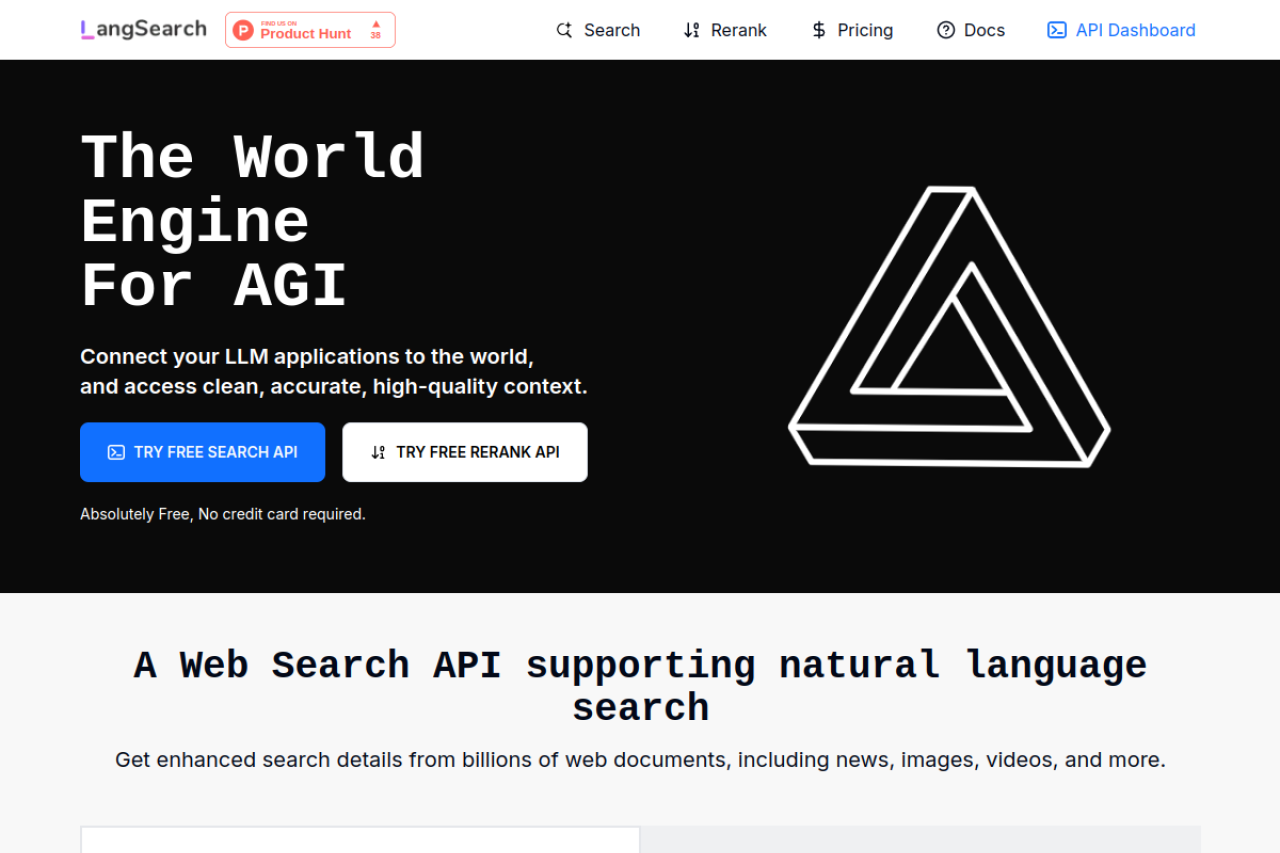Screen dimensions: 1280x853
Task: Click 'Connect your LLM applications' tagline
Action: (334, 371)
